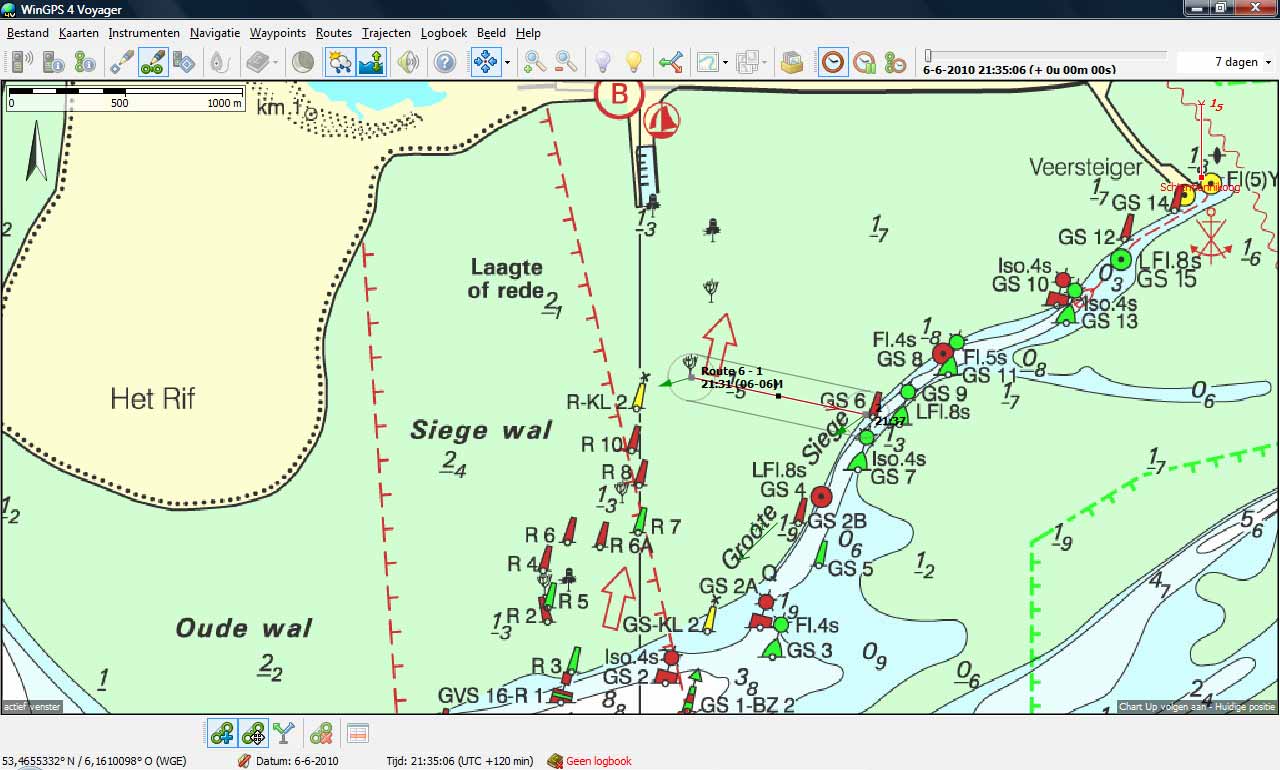1280x770 pixels.
Task: Click the route table list icon
Action: point(357,734)
